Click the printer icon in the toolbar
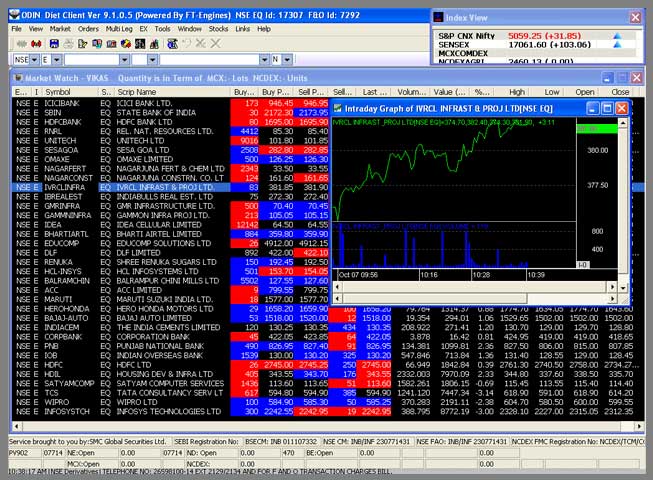This screenshot has width=653, height=480. tap(69, 44)
